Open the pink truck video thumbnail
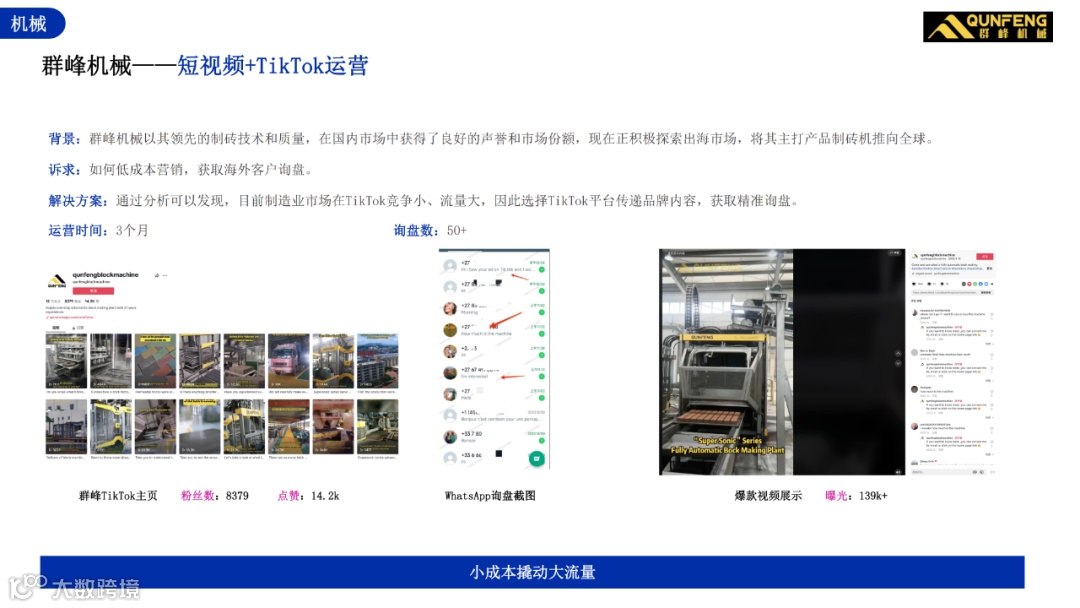The image size is (1080, 608). (x=289, y=361)
